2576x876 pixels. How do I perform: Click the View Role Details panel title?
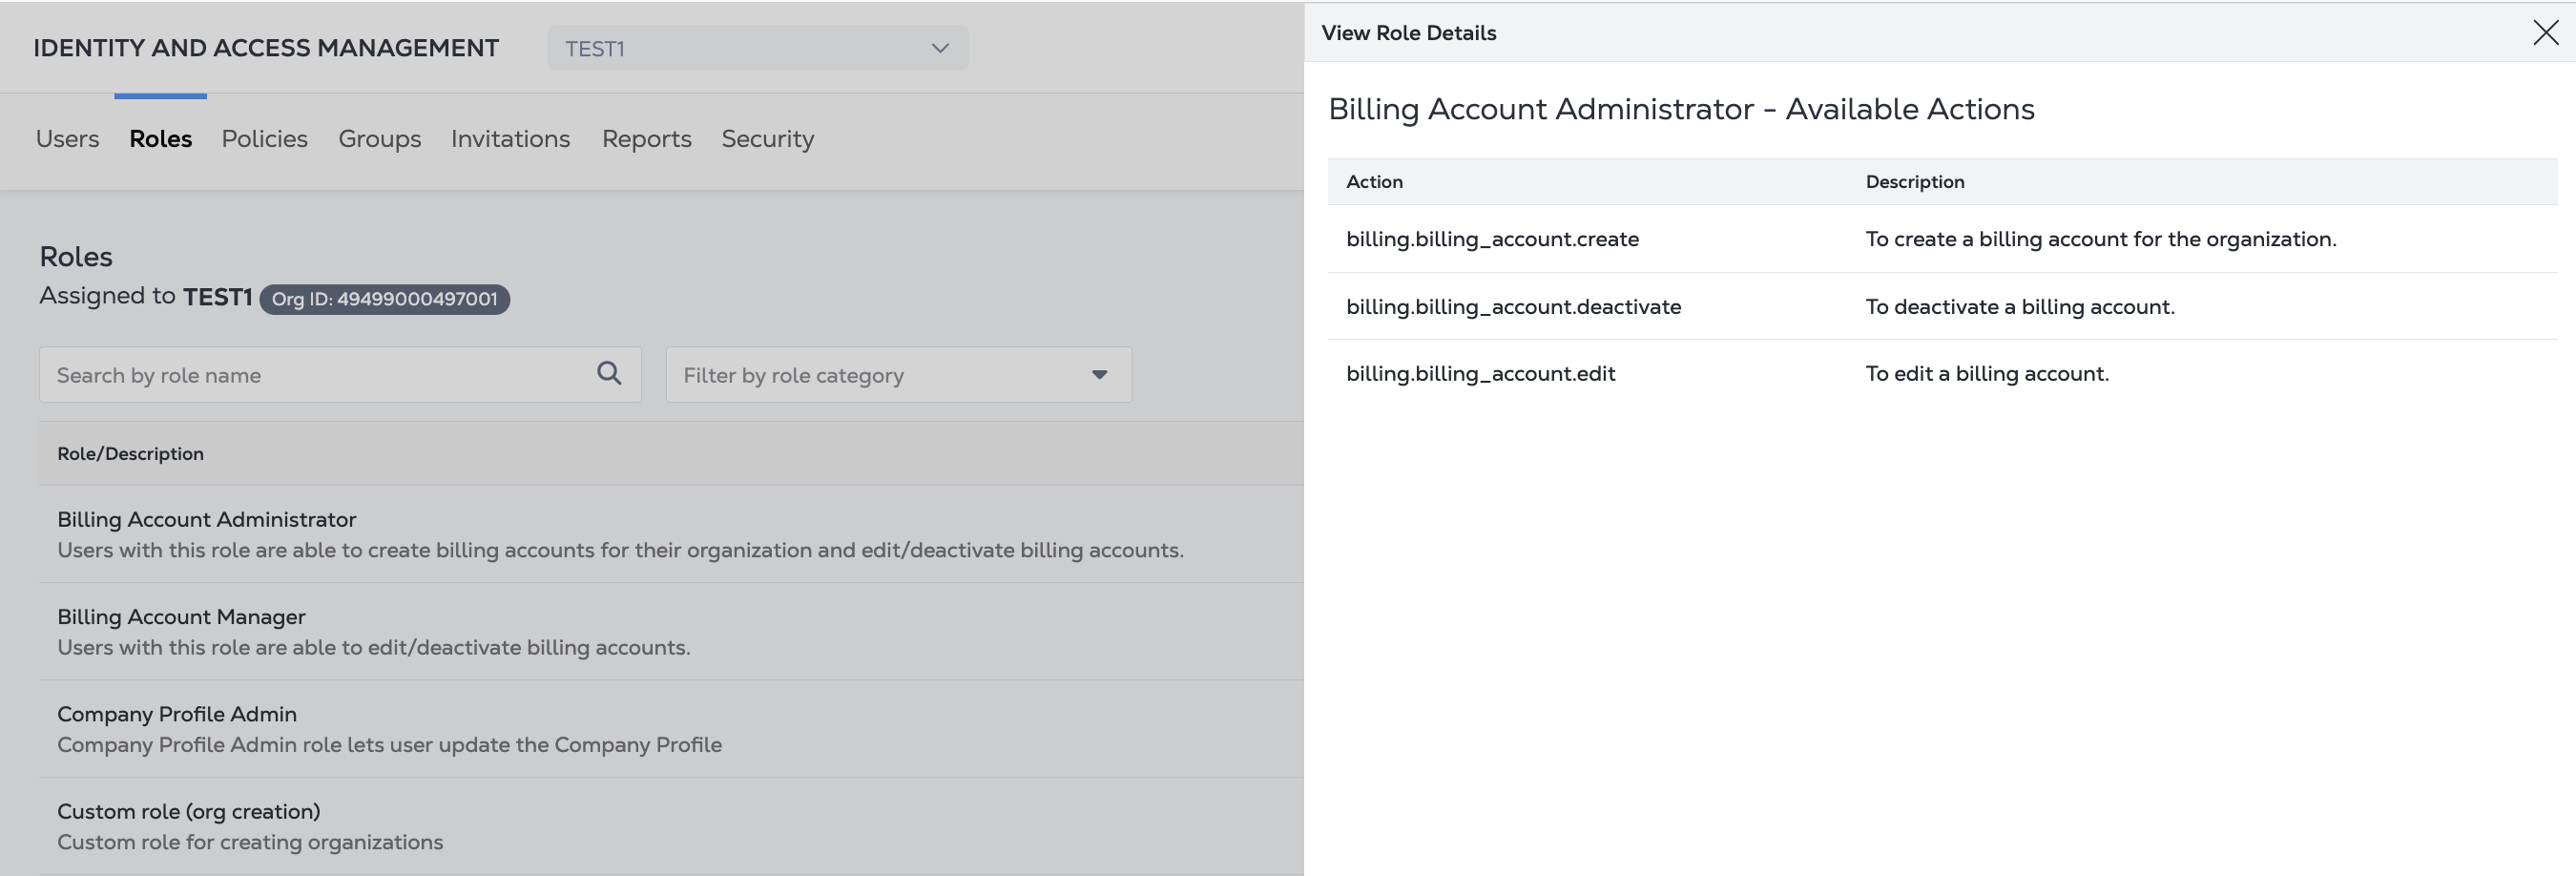[1409, 33]
